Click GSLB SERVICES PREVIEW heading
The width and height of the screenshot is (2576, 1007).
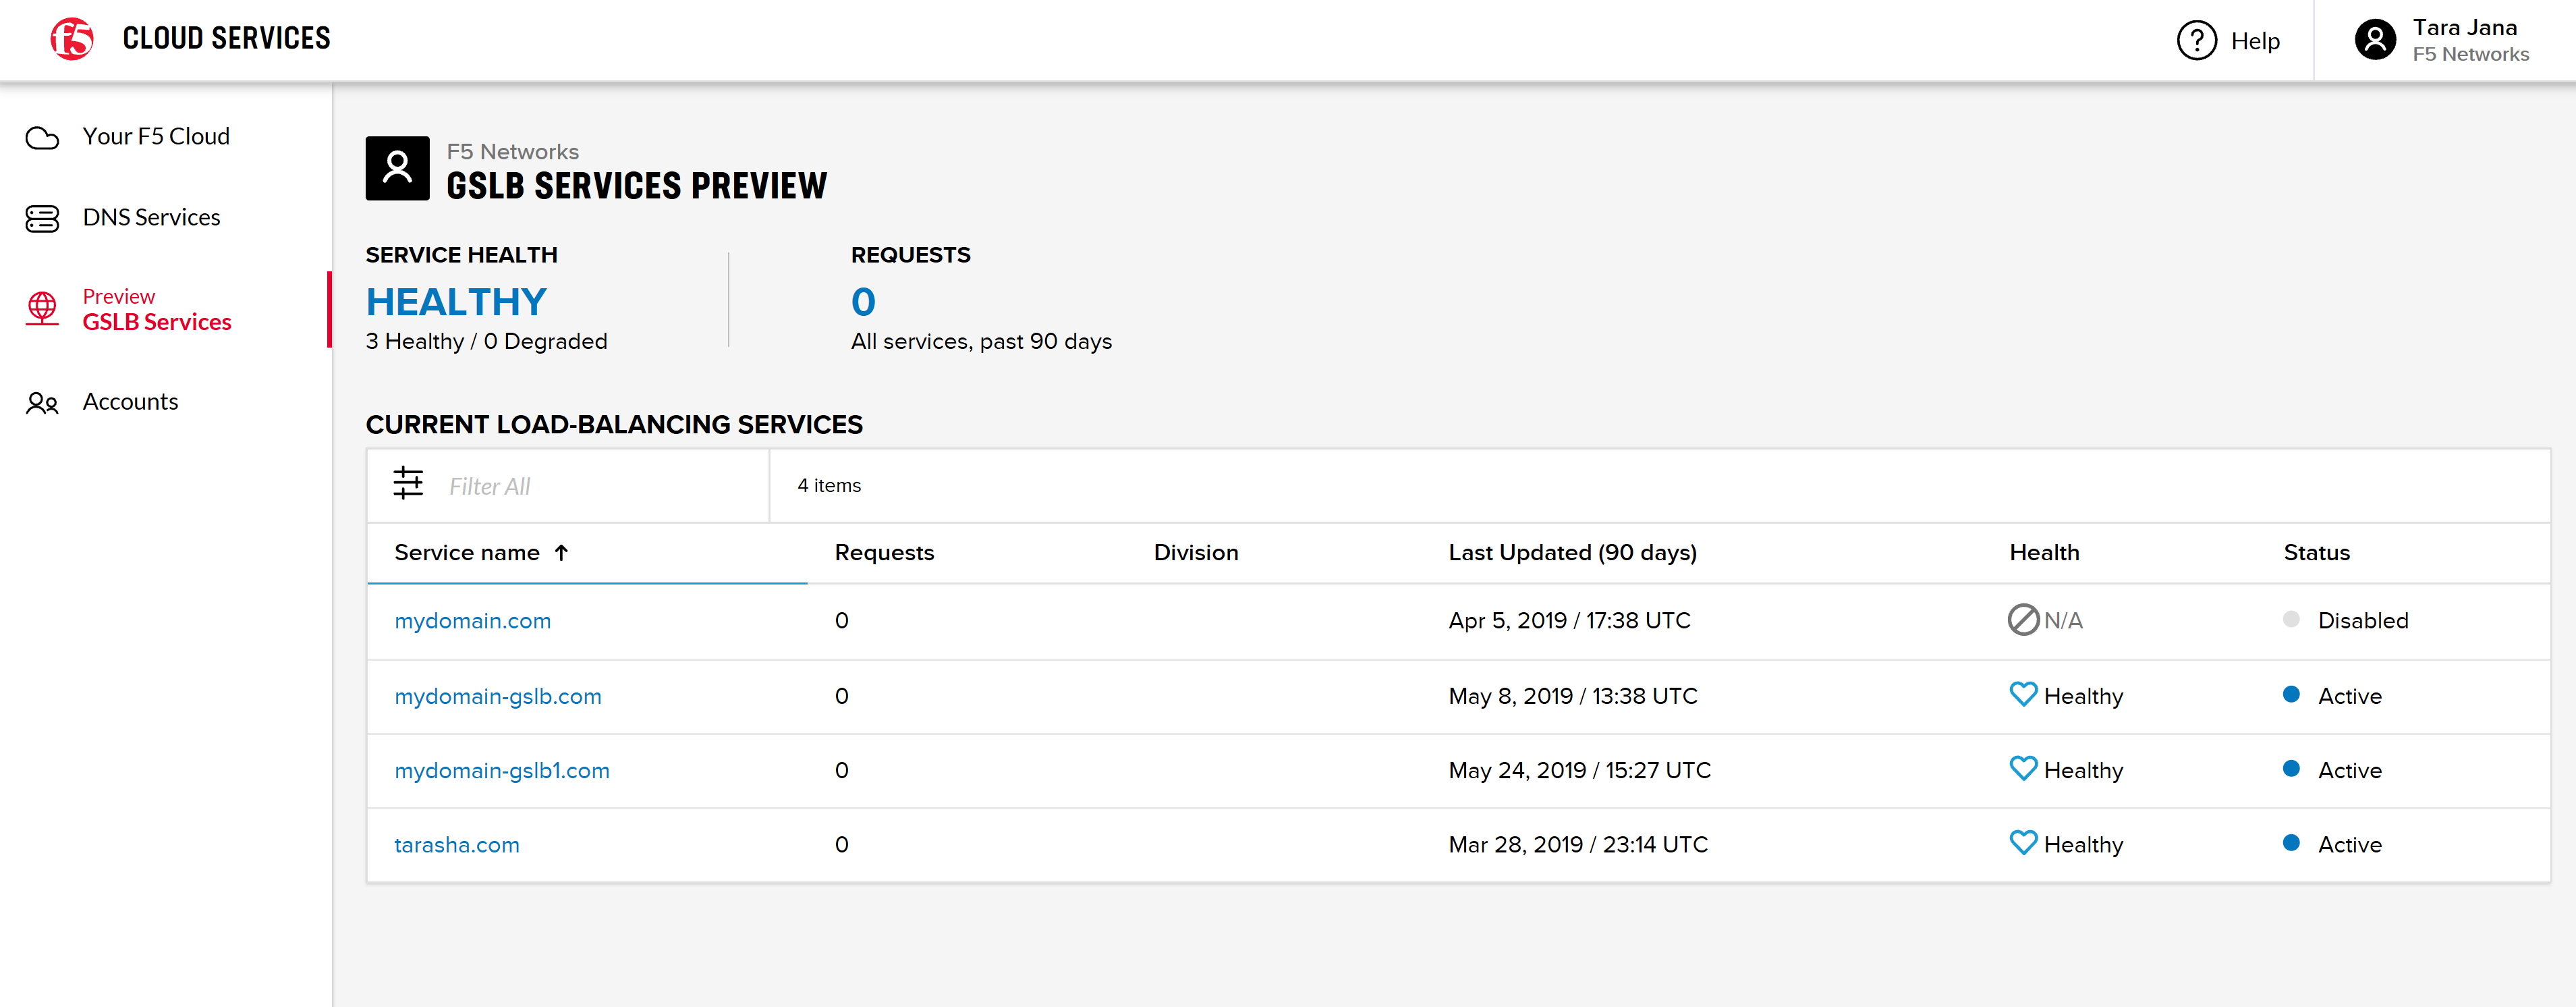point(636,186)
